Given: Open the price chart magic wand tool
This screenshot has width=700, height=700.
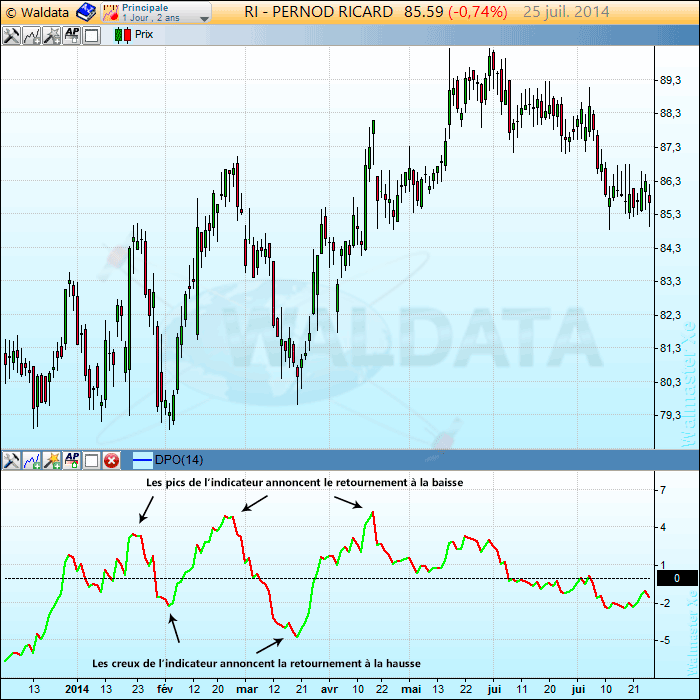Looking at the screenshot, I should (x=51, y=35).
